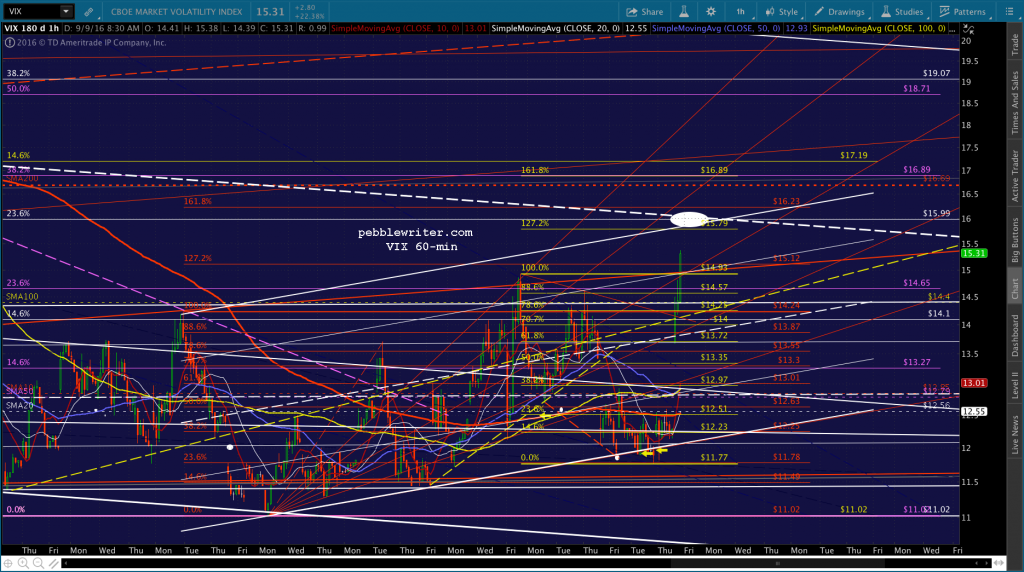1024x572 pixels.
Task: Click the symbol link chain icon
Action: [x=89, y=12]
